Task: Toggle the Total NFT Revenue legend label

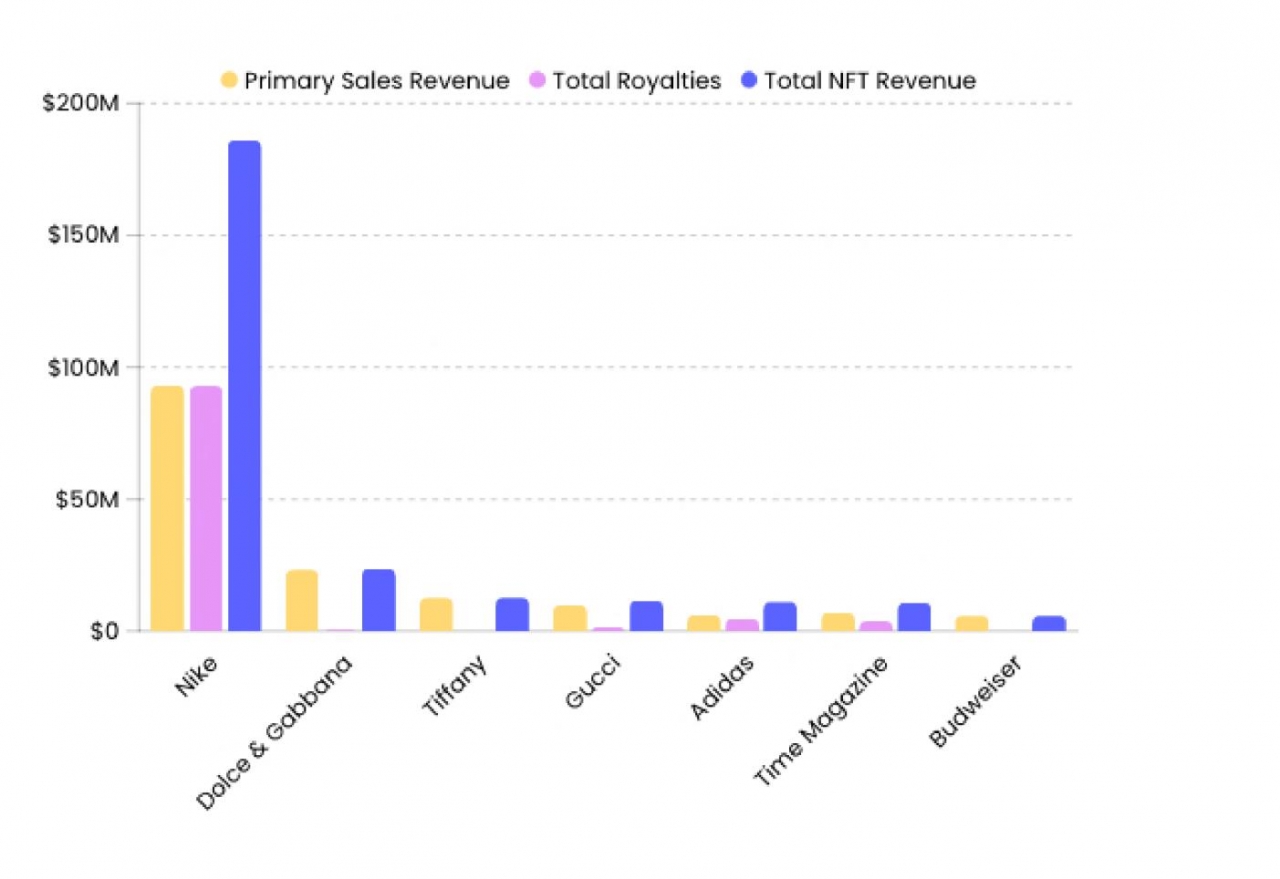Action: [x=869, y=81]
